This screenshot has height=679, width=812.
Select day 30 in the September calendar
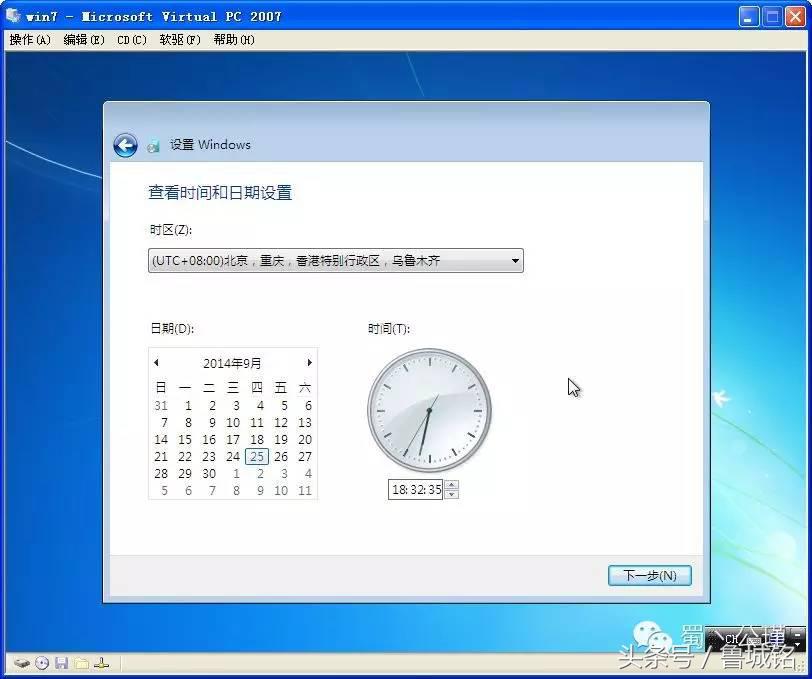(x=209, y=473)
